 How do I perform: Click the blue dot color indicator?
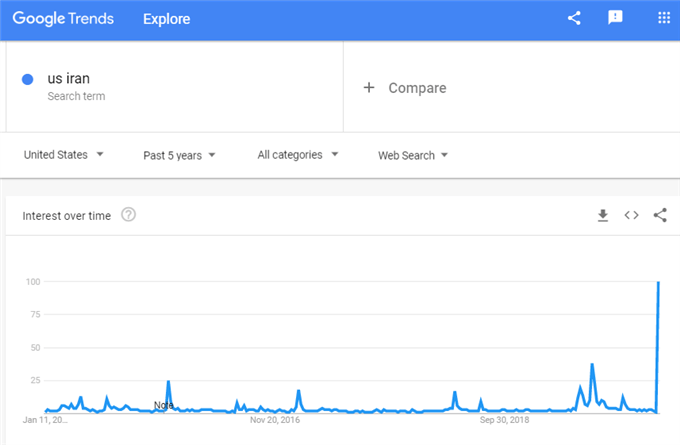click(x=27, y=79)
